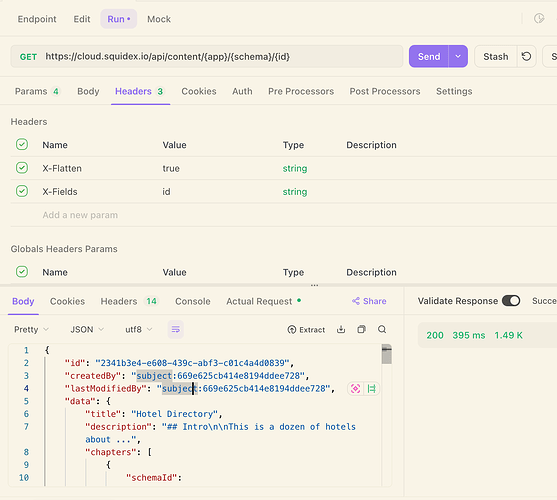Click the pink extract-variable icon on line 4
This screenshot has width=557, height=500.
[355, 388]
